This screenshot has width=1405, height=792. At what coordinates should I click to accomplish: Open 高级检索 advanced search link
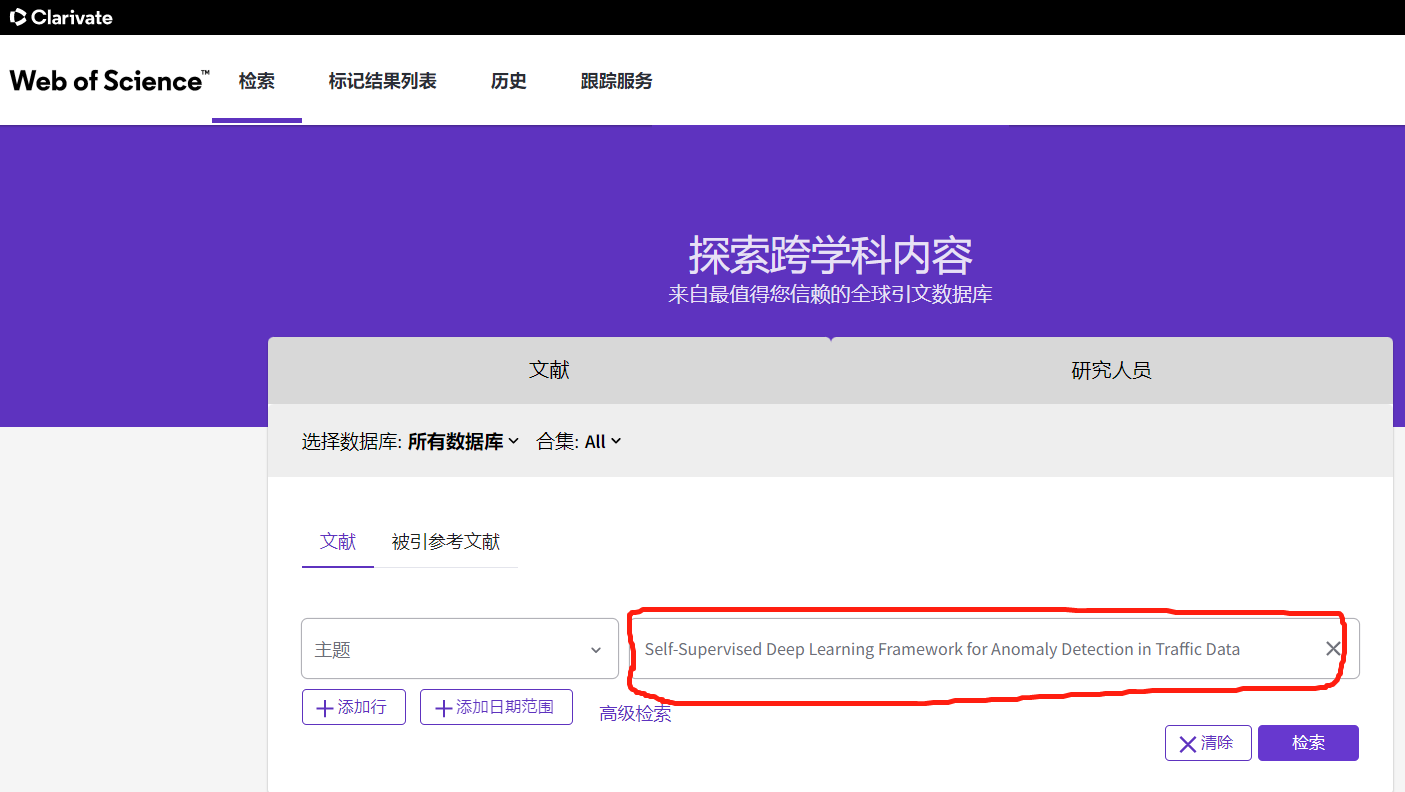pyautogui.click(x=635, y=713)
